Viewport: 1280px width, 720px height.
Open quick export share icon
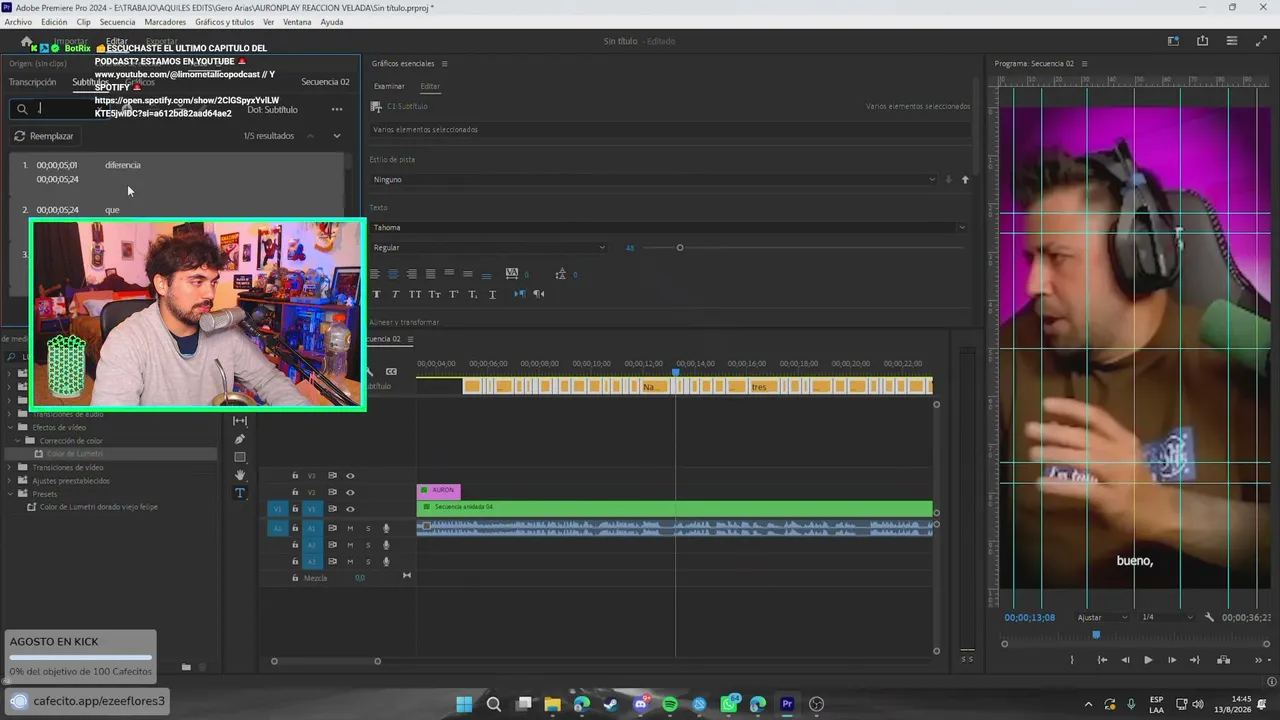[1202, 41]
